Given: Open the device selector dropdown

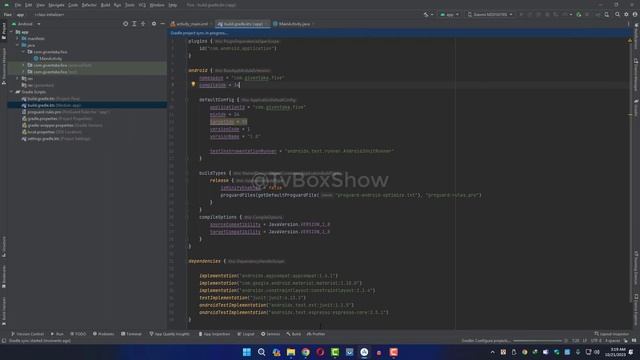Looking at the screenshot, I should coord(490,15).
